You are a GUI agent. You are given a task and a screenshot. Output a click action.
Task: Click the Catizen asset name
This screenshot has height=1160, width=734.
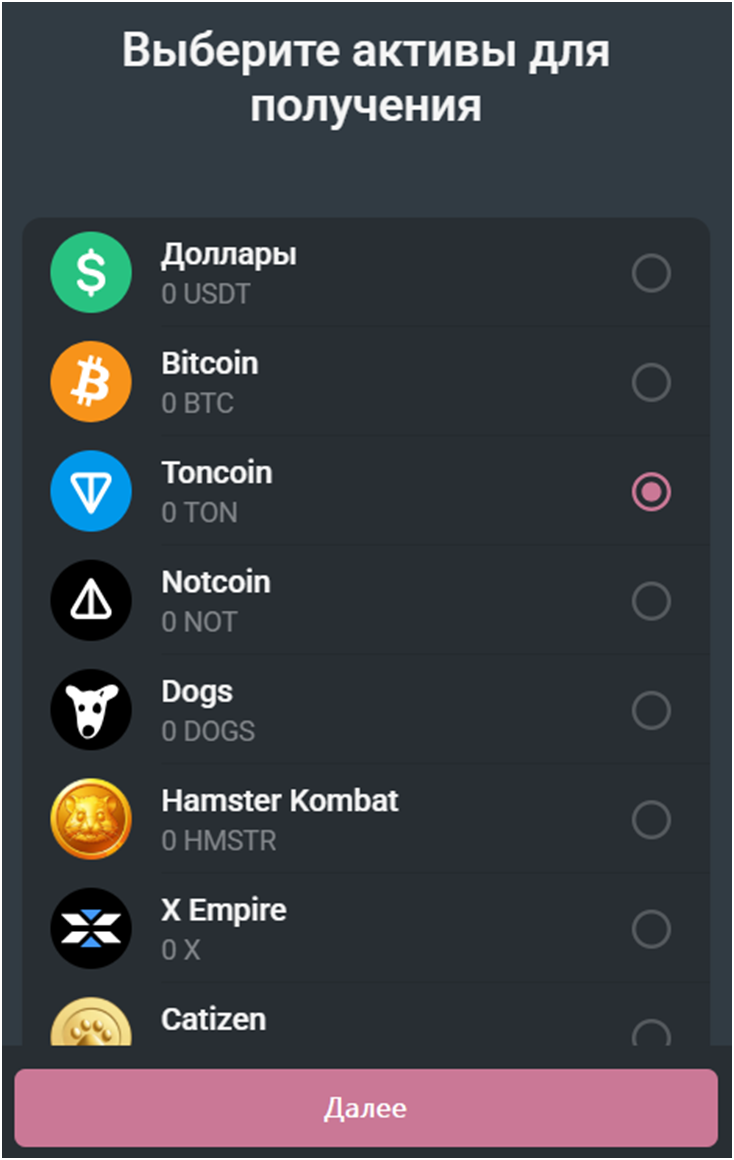coord(214,1019)
